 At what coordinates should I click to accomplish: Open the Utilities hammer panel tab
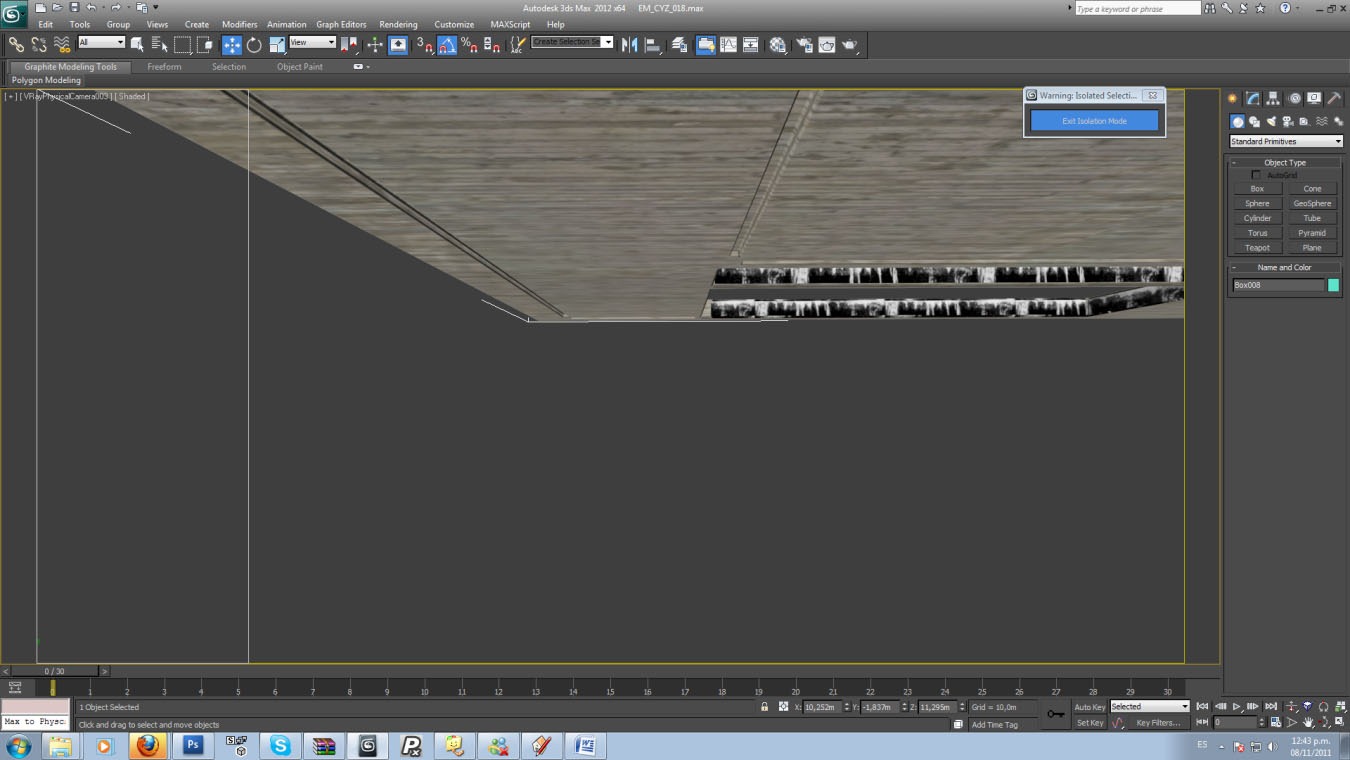coord(1334,98)
